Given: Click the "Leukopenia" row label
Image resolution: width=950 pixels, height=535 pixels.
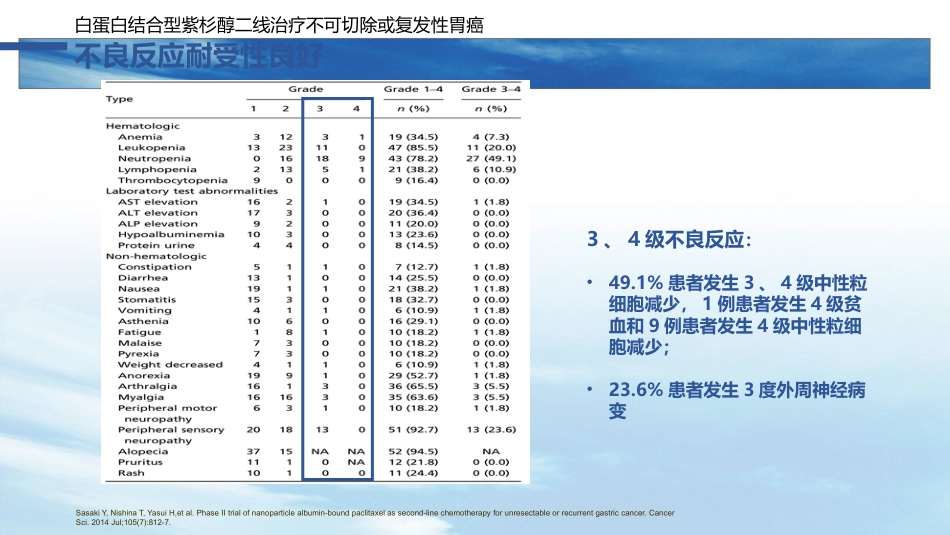Looking at the screenshot, I should click(151, 148).
